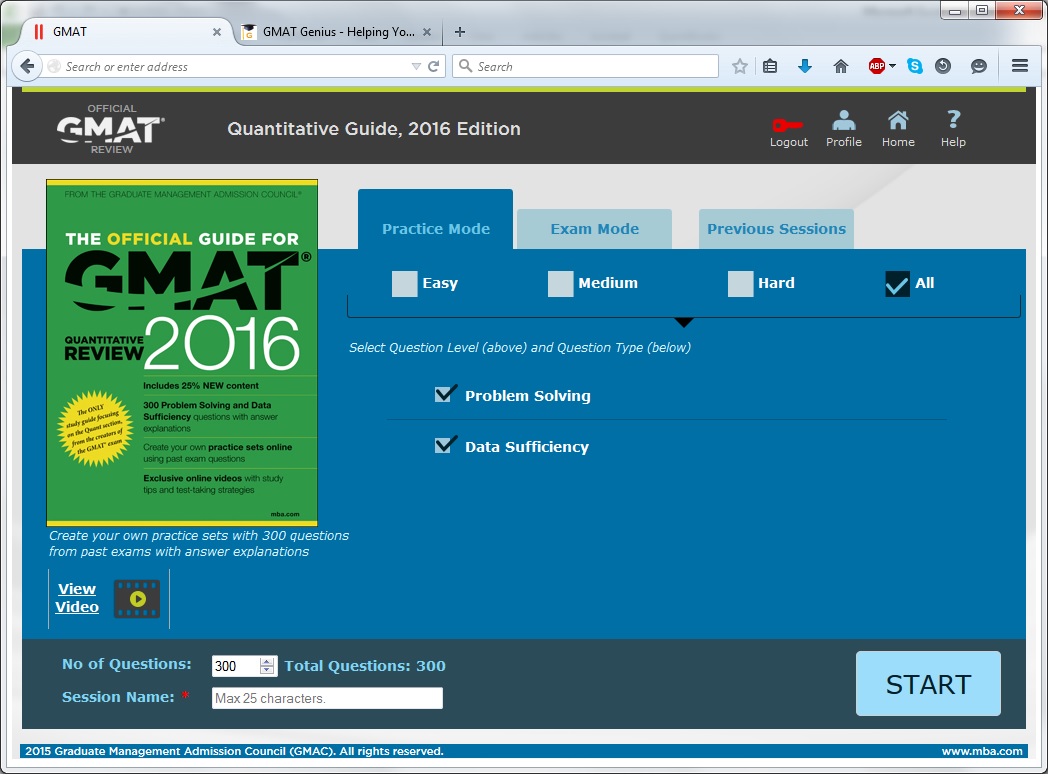Open the Profile icon in the header
The image size is (1048, 777).
coord(843,122)
